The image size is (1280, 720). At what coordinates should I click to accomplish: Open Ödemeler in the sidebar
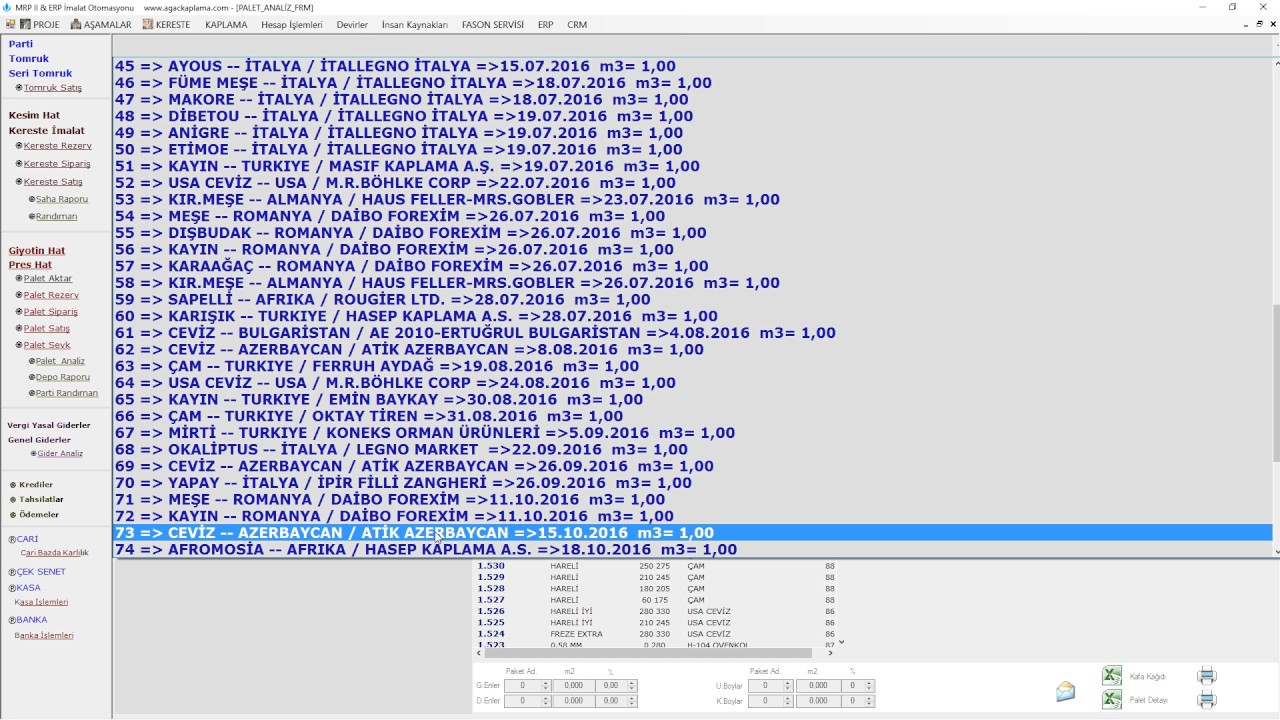(x=39, y=515)
